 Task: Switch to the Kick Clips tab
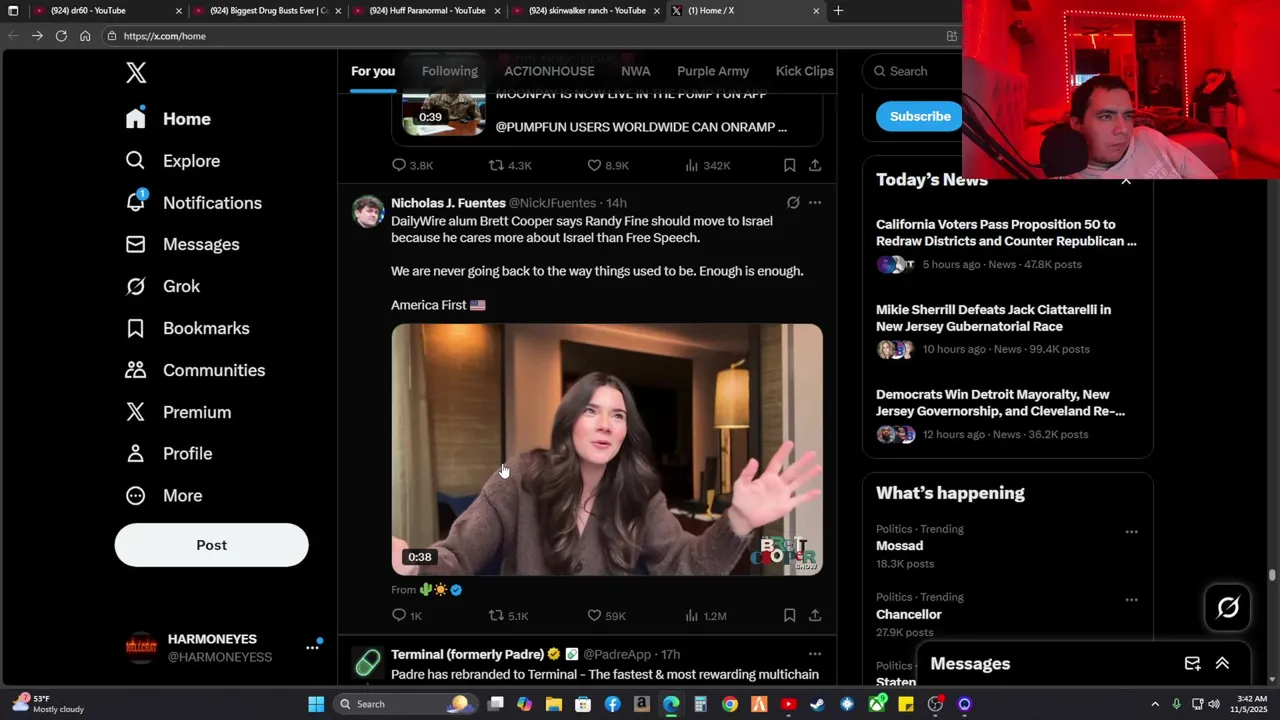coord(804,71)
